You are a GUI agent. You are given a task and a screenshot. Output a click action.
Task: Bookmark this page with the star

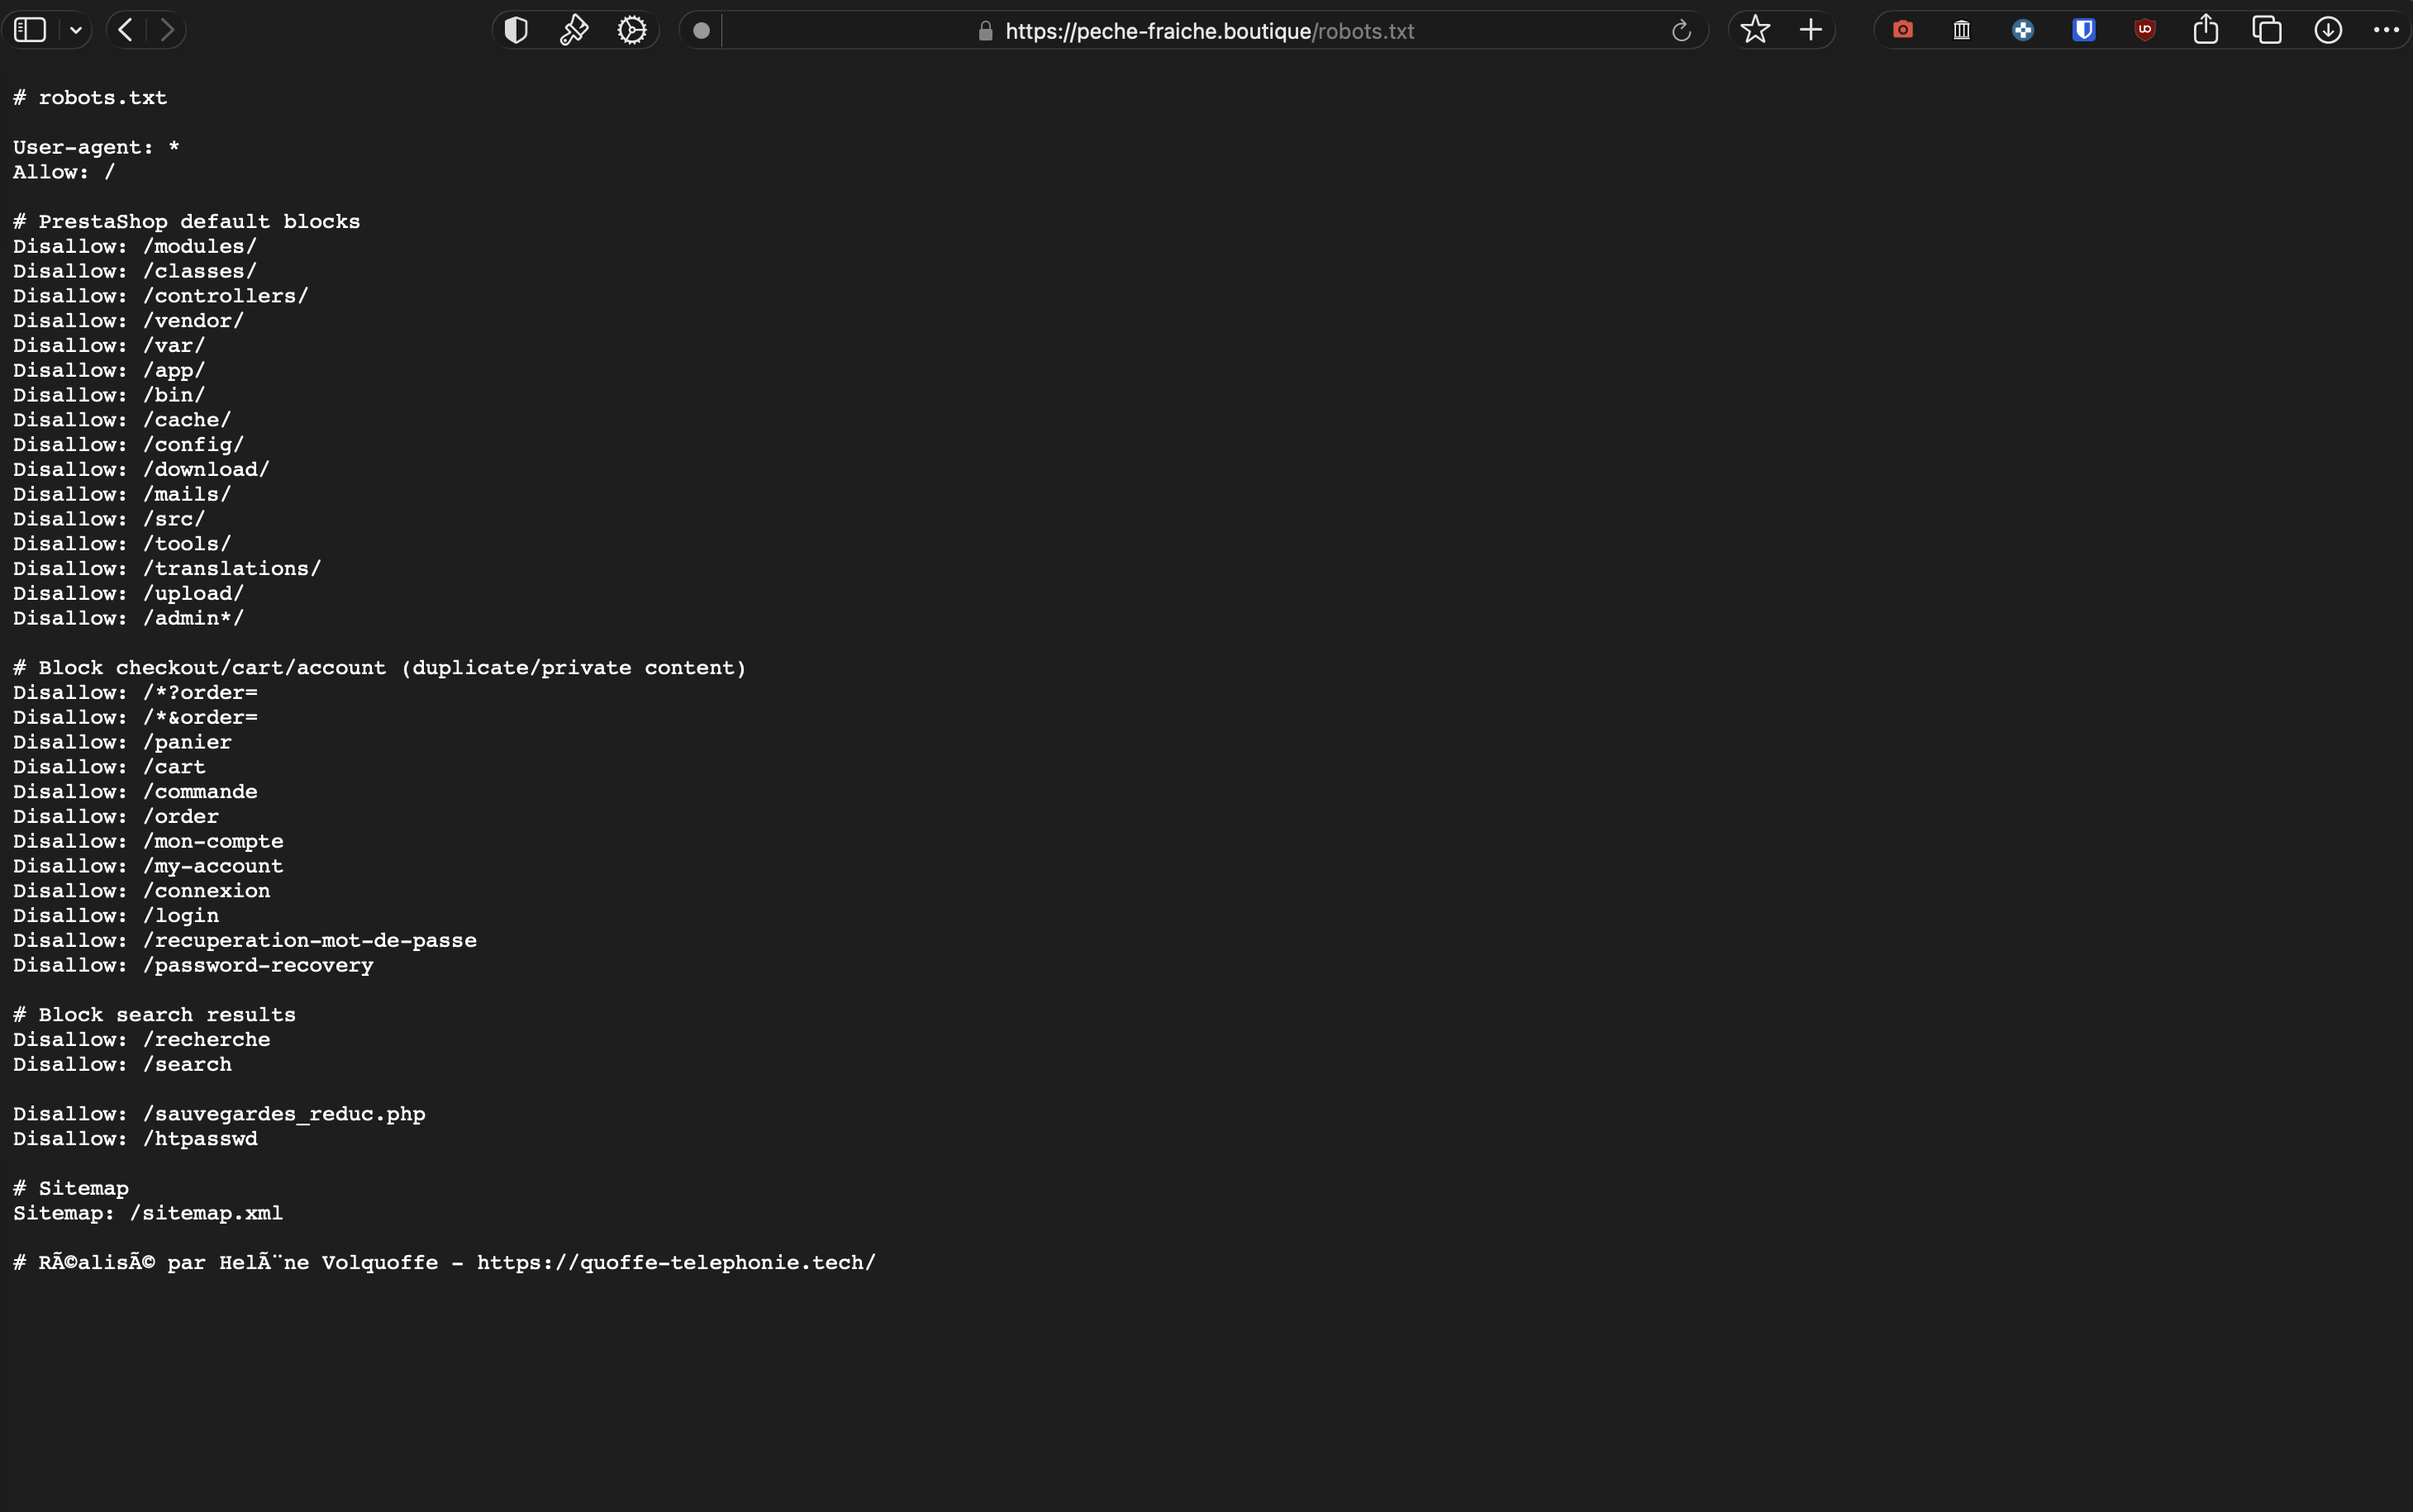point(1755,30)
